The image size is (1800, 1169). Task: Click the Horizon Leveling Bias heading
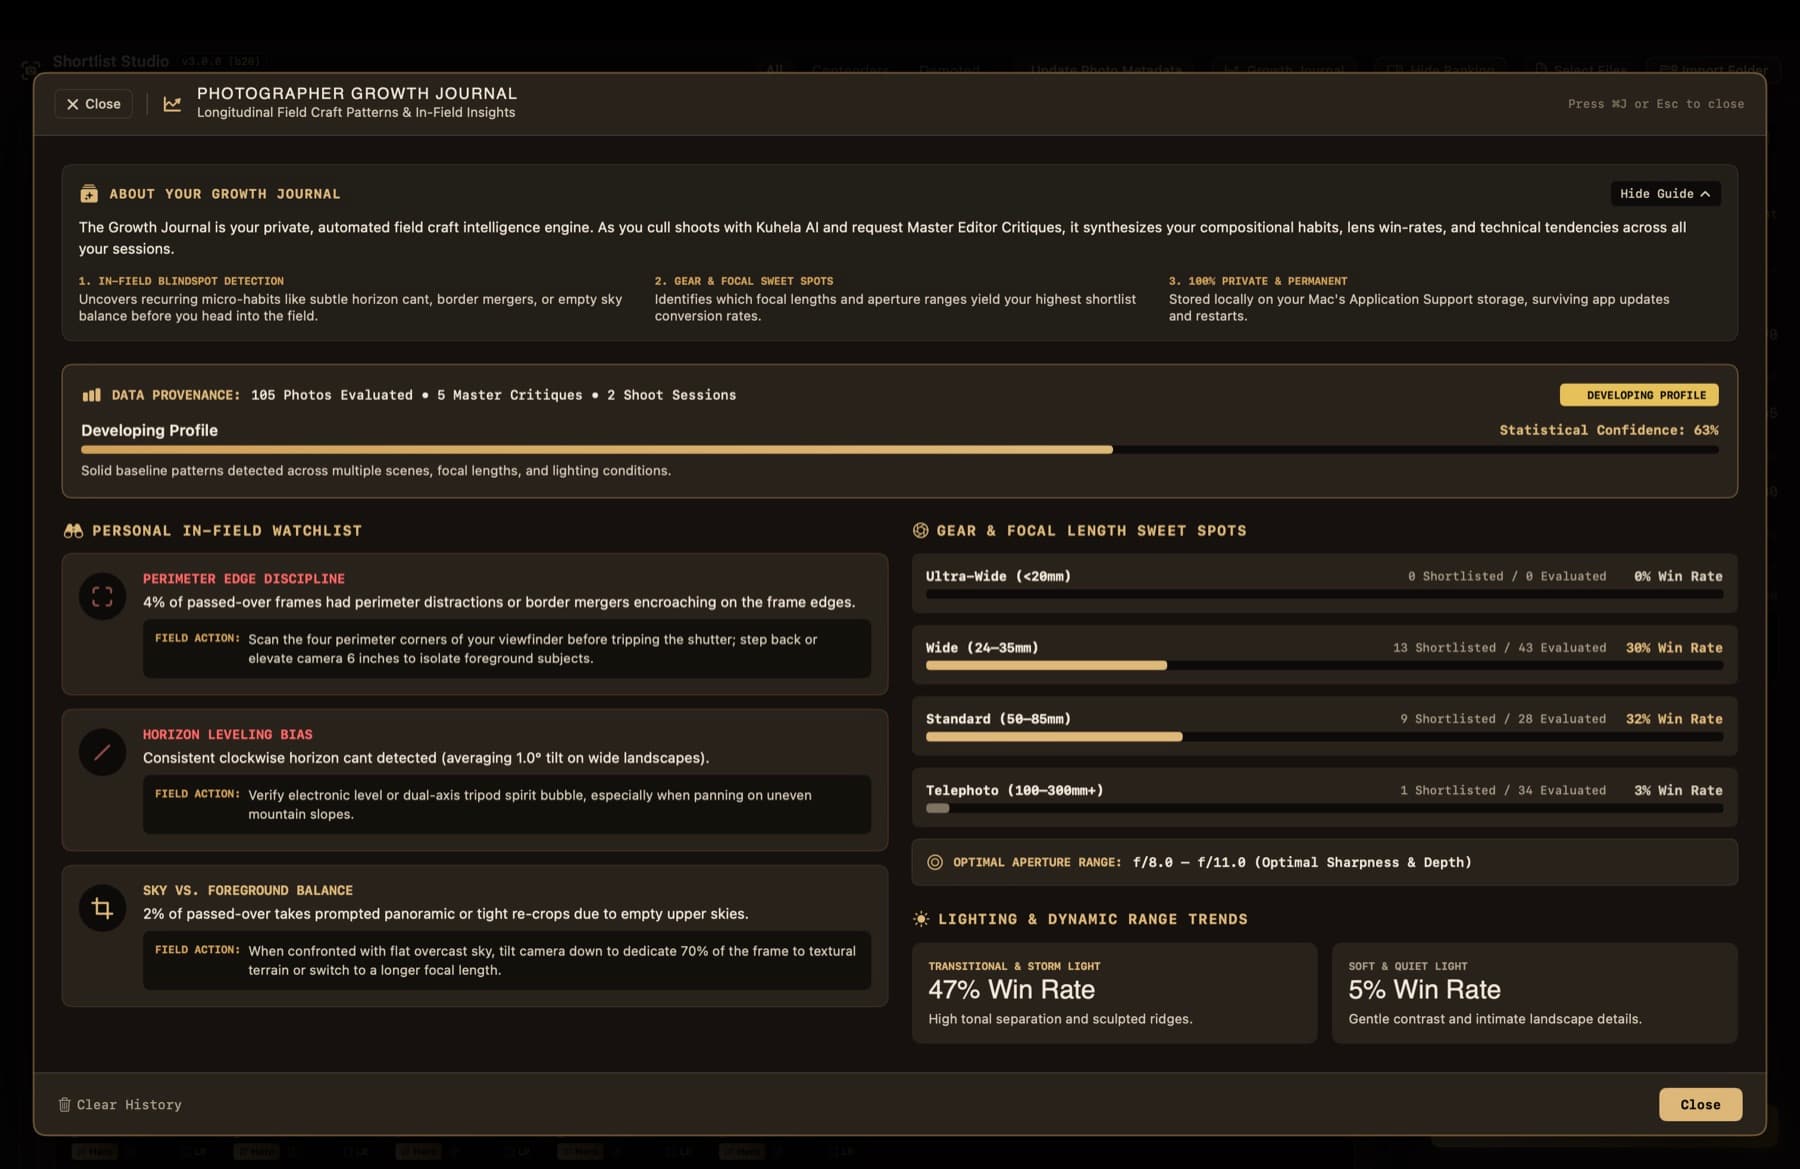point(227,735)
